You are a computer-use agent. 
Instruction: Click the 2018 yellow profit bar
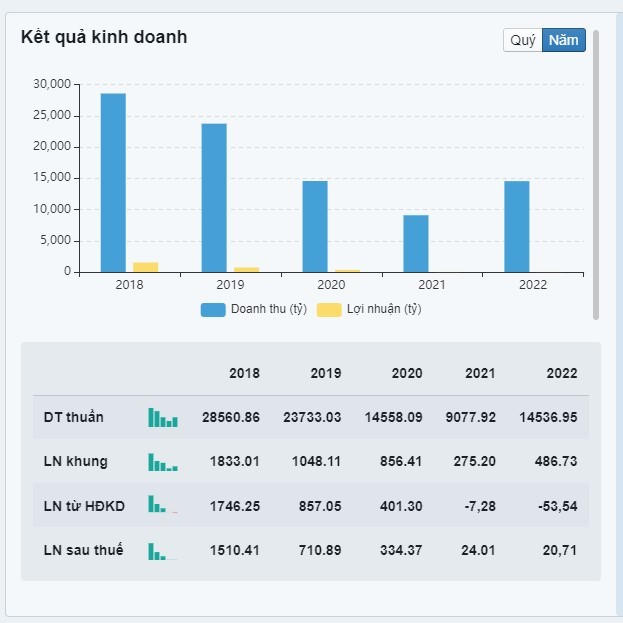[x=146, y=267]
